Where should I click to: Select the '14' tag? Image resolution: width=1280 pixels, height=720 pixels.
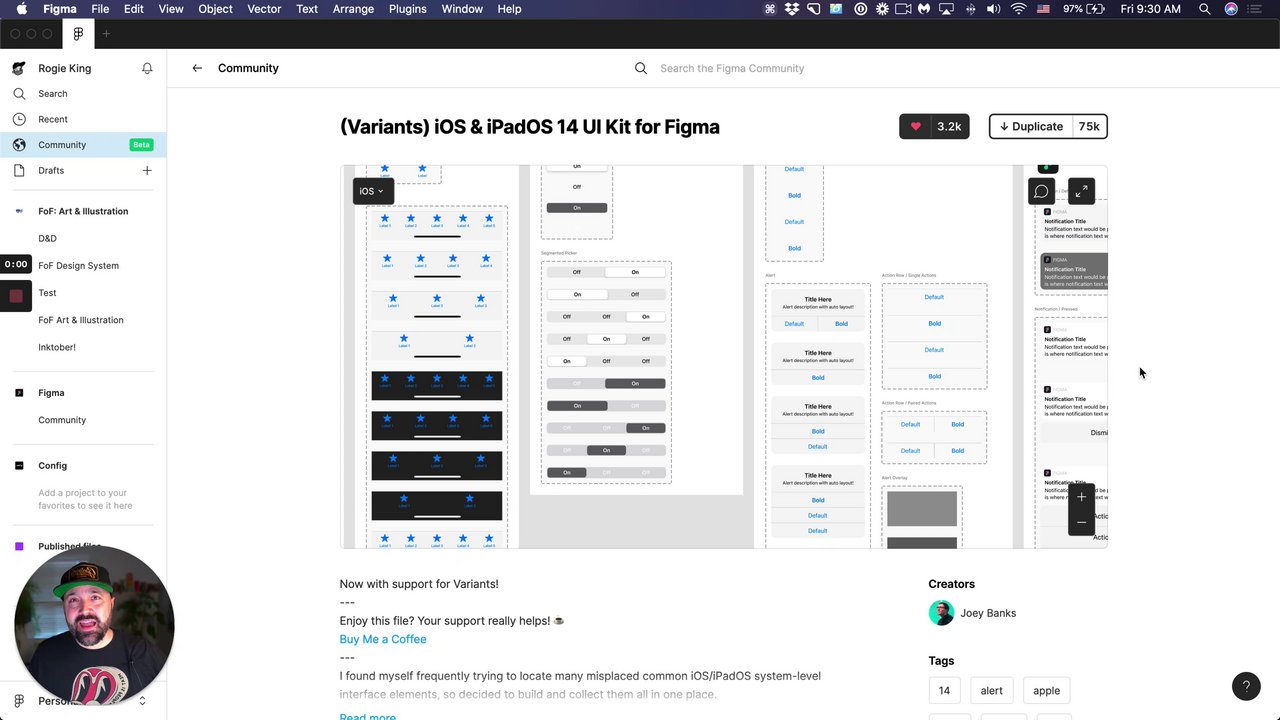coord(944,691)
